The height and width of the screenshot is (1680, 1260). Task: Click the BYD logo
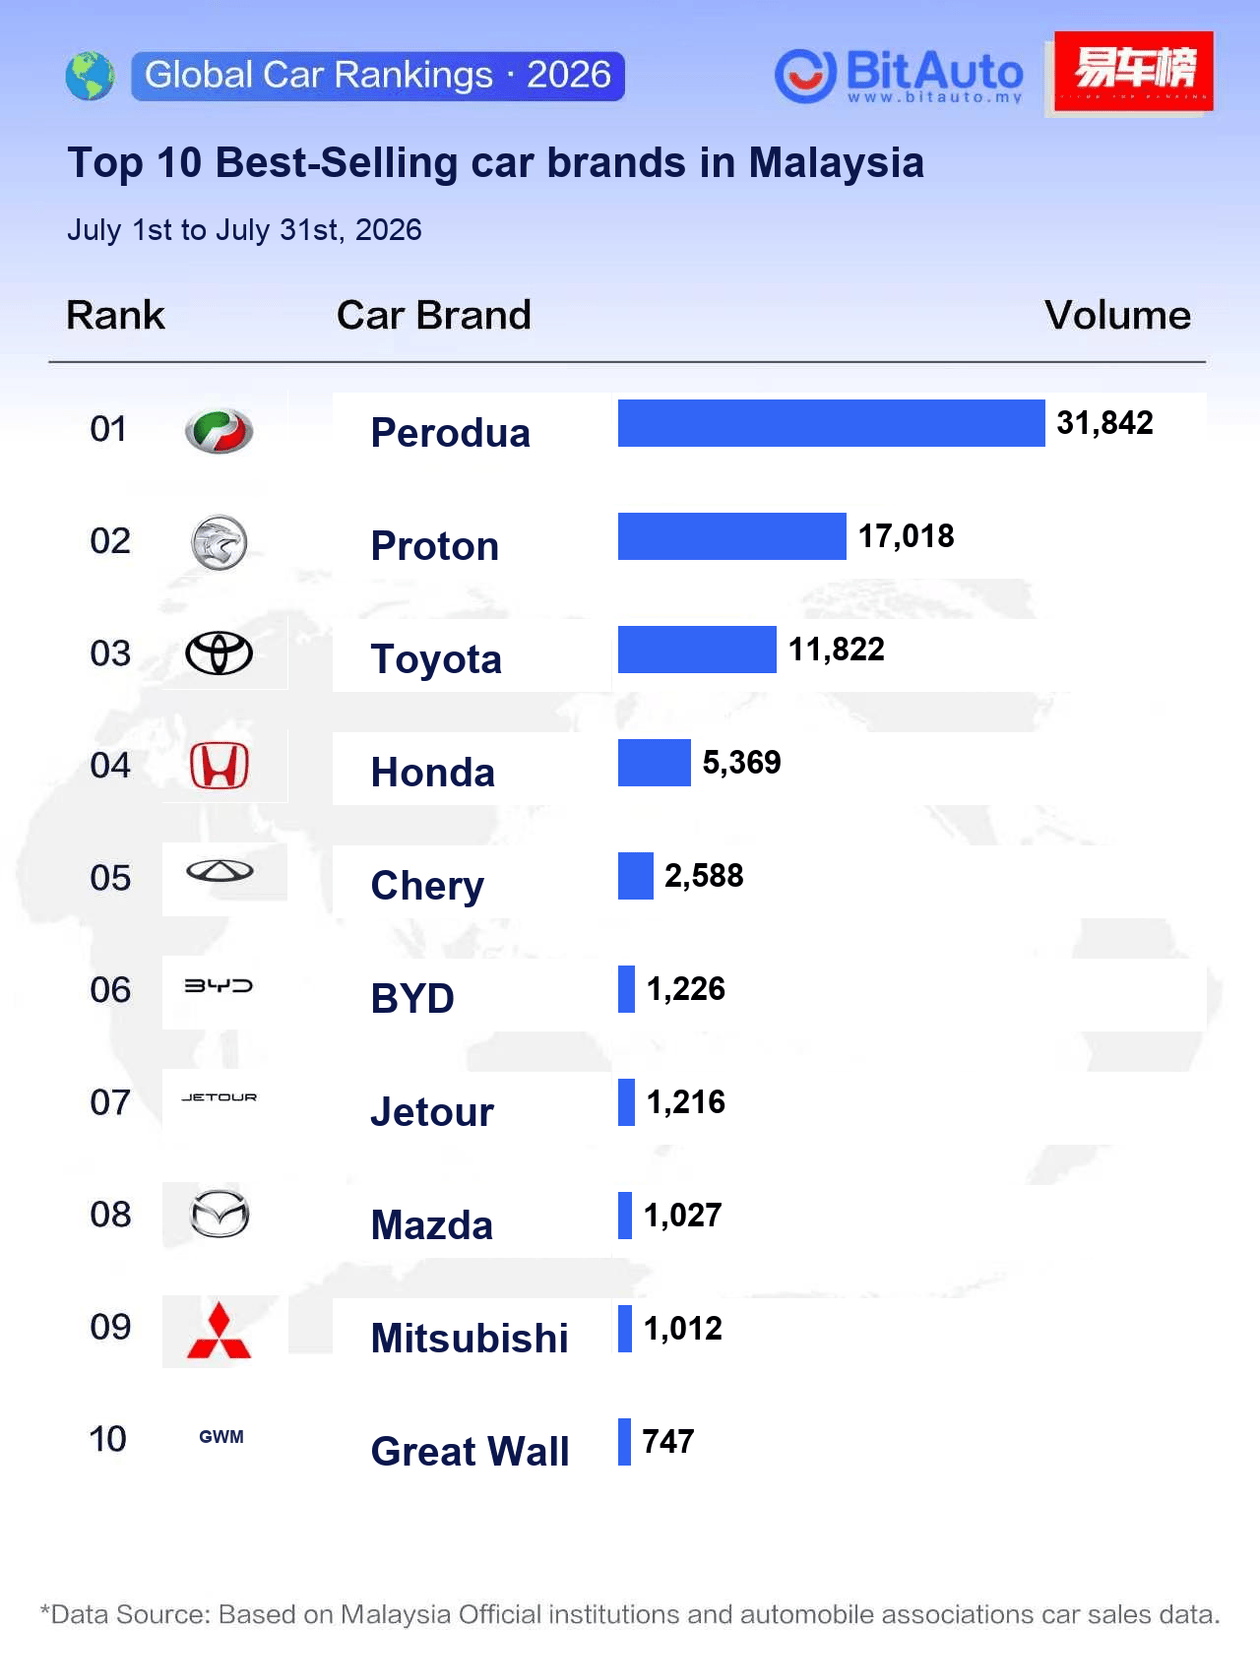click(219, 986)
